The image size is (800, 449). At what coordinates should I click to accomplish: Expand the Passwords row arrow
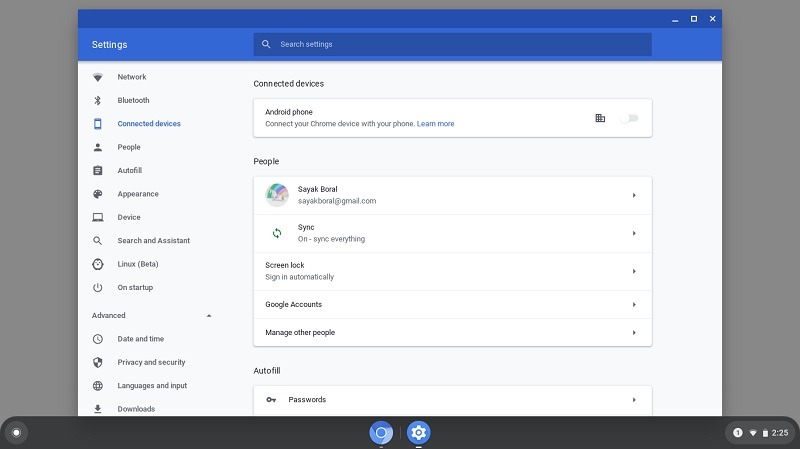pos(634,400)
